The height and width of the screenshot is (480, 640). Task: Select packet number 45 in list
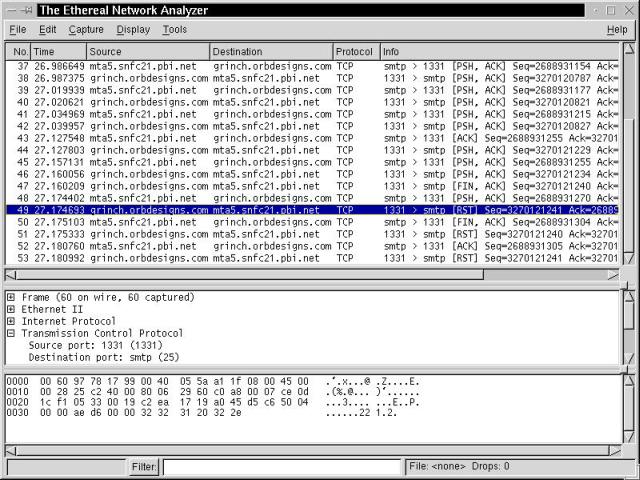pos(200,162)
